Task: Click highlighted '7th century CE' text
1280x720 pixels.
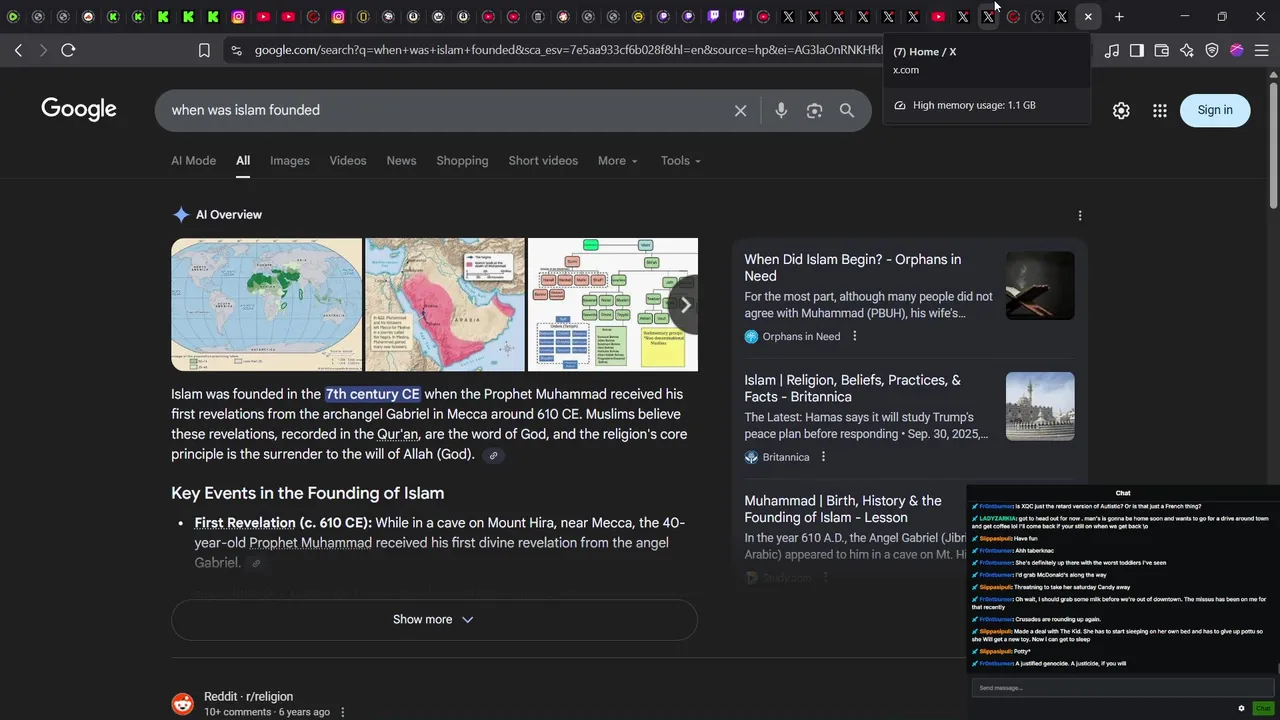Action: click(x=373, y=395)
